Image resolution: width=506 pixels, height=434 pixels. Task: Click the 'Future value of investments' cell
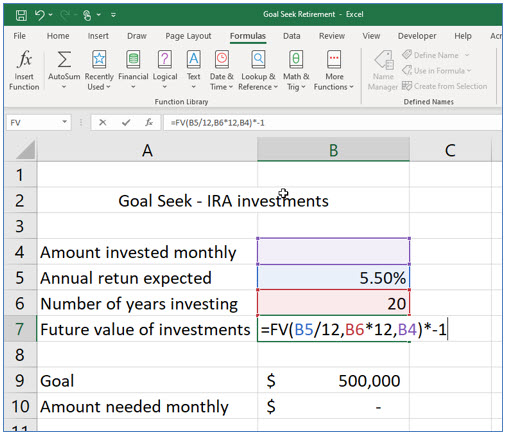pos(147,329)
